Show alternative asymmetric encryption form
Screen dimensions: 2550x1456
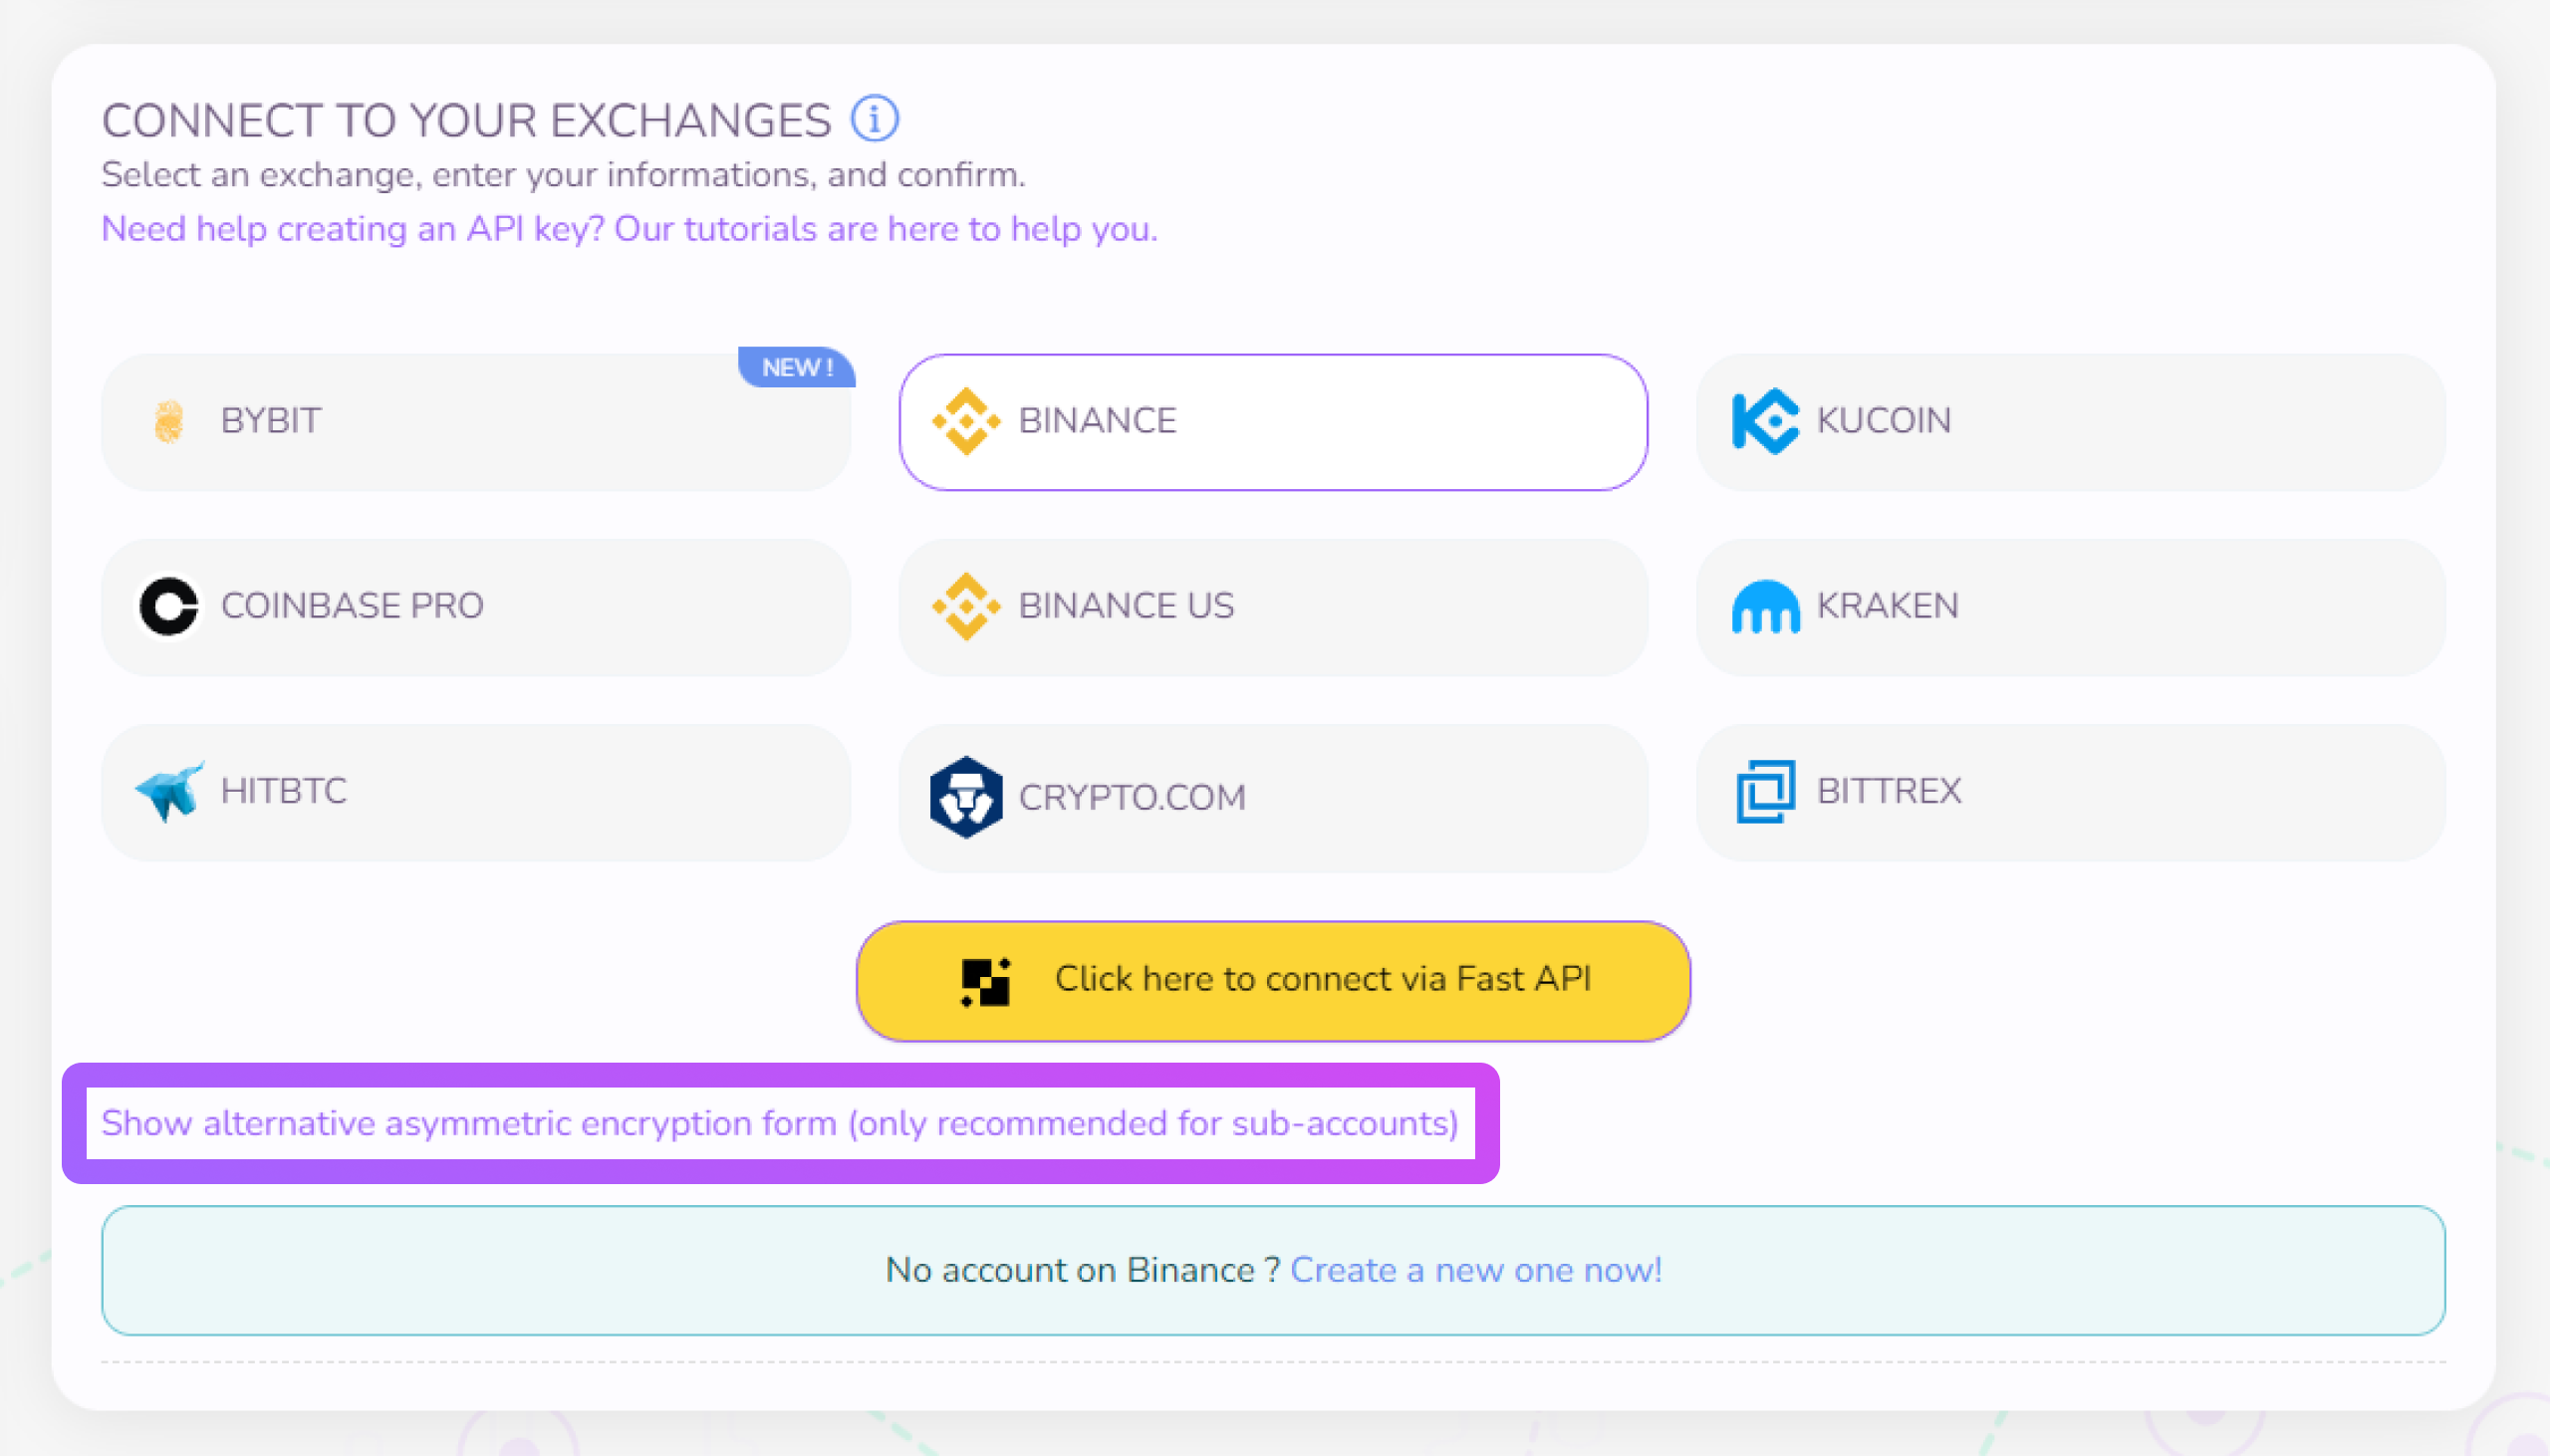pyautogui.click(x=780, y=1123)
